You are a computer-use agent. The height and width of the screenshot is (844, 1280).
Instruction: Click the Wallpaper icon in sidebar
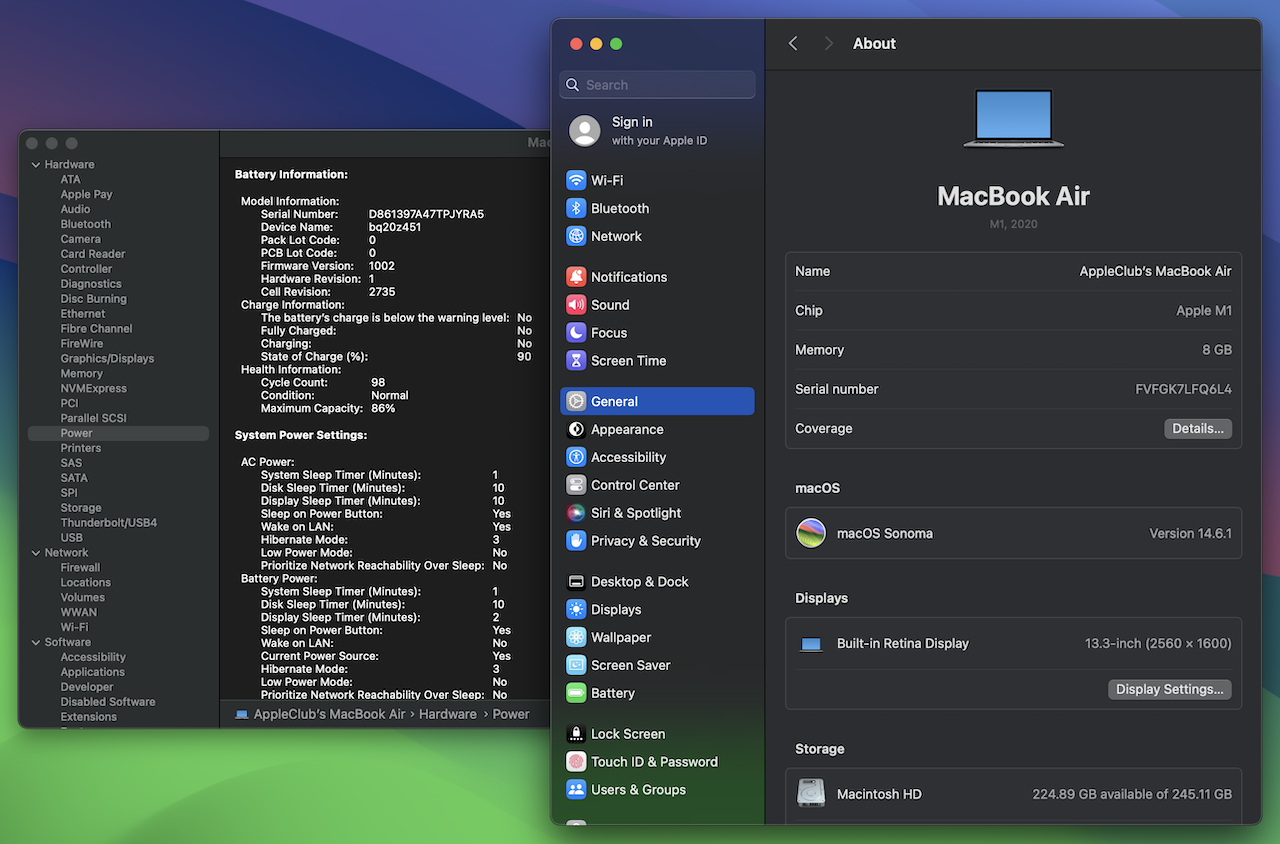pos(576,638)
